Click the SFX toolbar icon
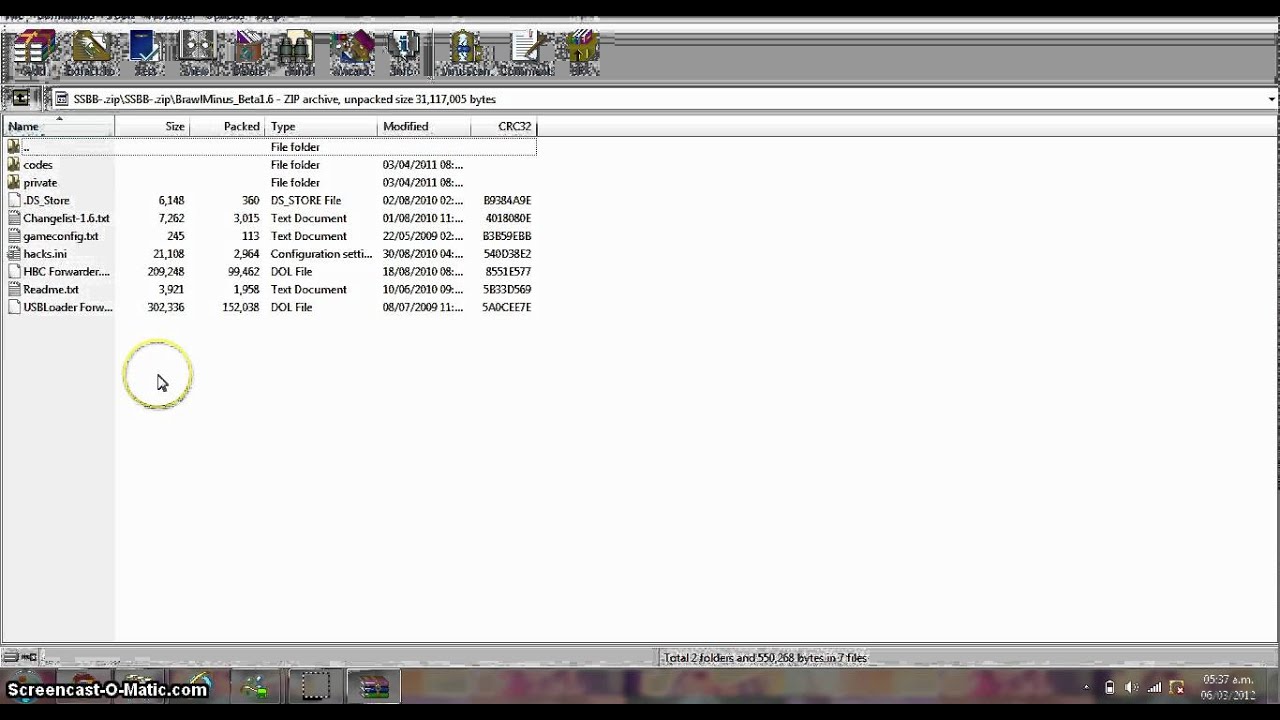The height and width of the screenshot is (720, 1280). pyautogui.click(x=582, y=52)
